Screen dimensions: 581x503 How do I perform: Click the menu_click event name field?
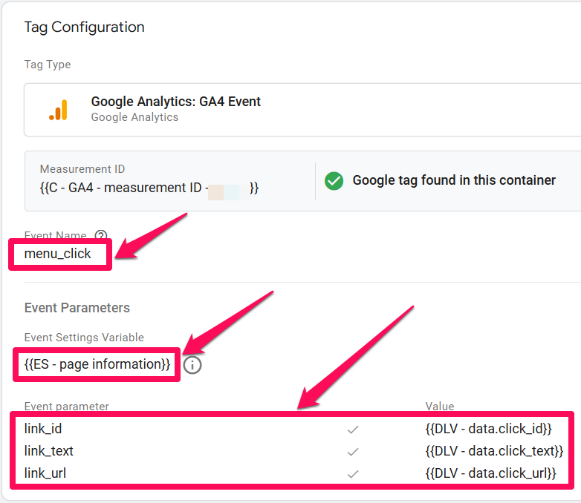58,254
